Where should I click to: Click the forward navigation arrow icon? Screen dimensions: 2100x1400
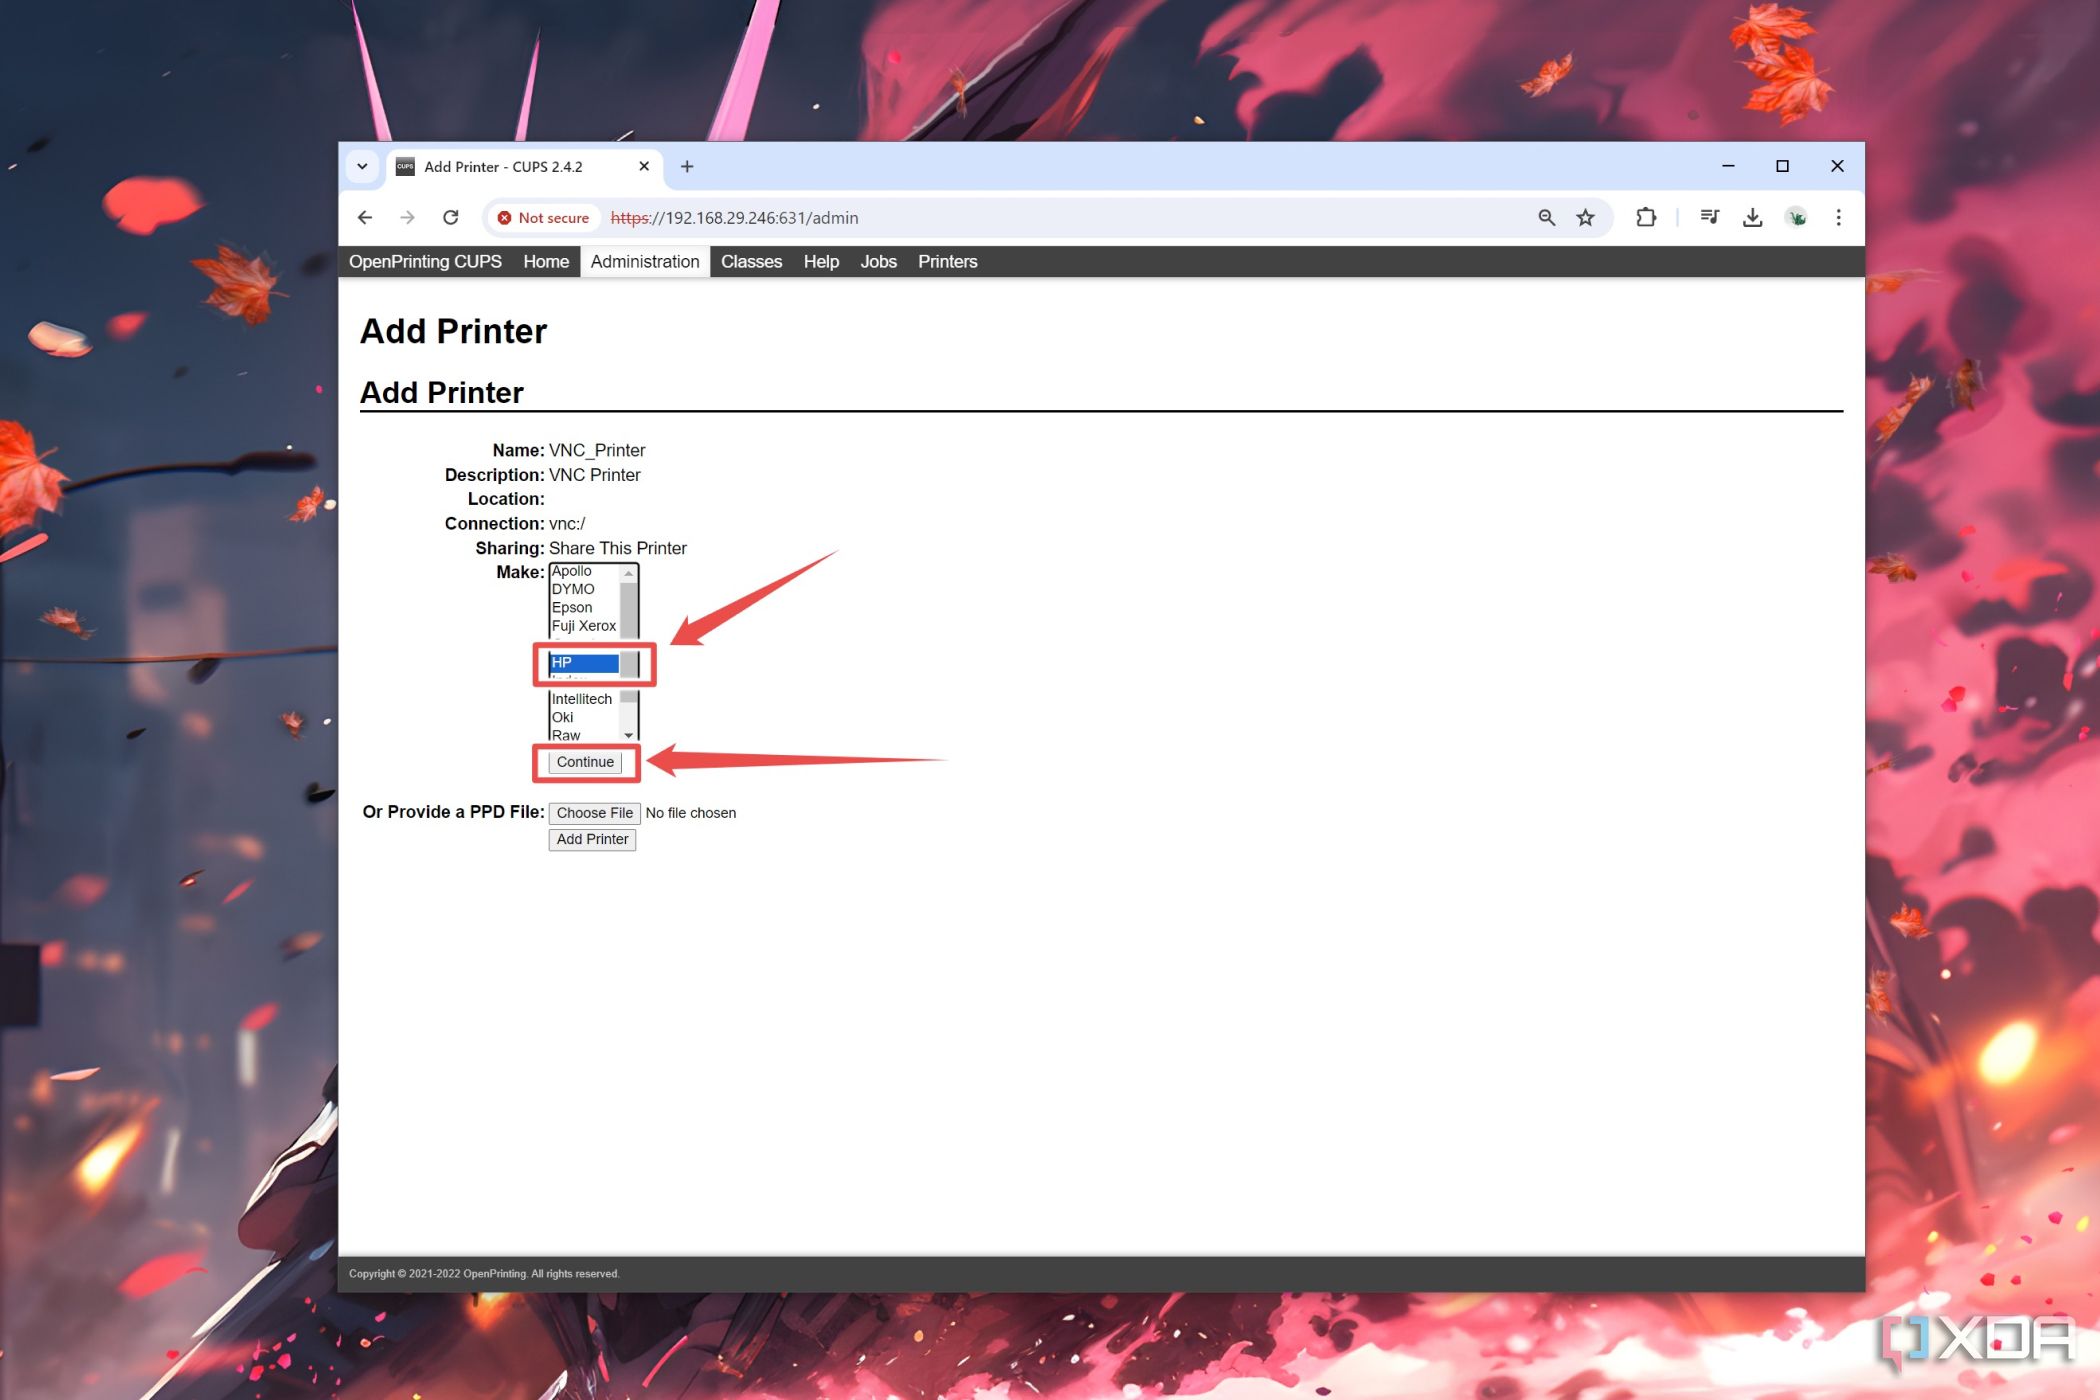click(x=406, y=217)
